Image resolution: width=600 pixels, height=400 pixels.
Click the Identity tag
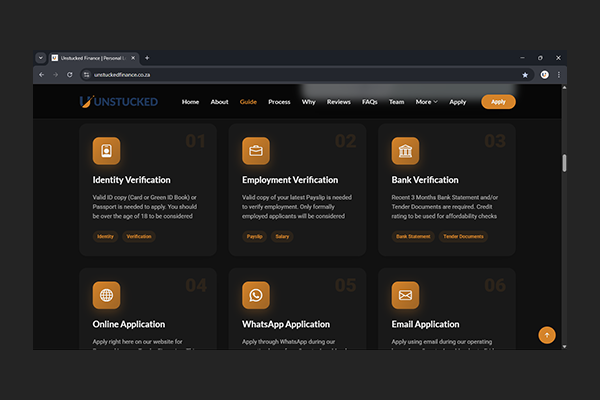pos(105,237)
